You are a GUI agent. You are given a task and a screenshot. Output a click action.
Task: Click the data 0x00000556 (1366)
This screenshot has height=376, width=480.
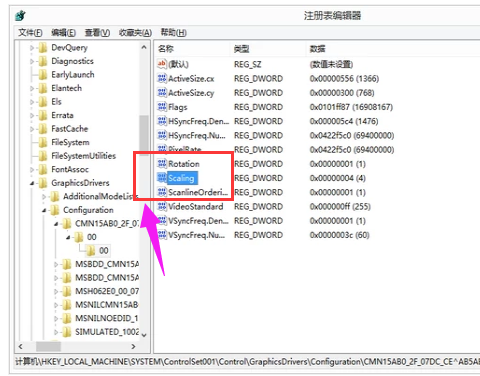(x=344, y=79)
